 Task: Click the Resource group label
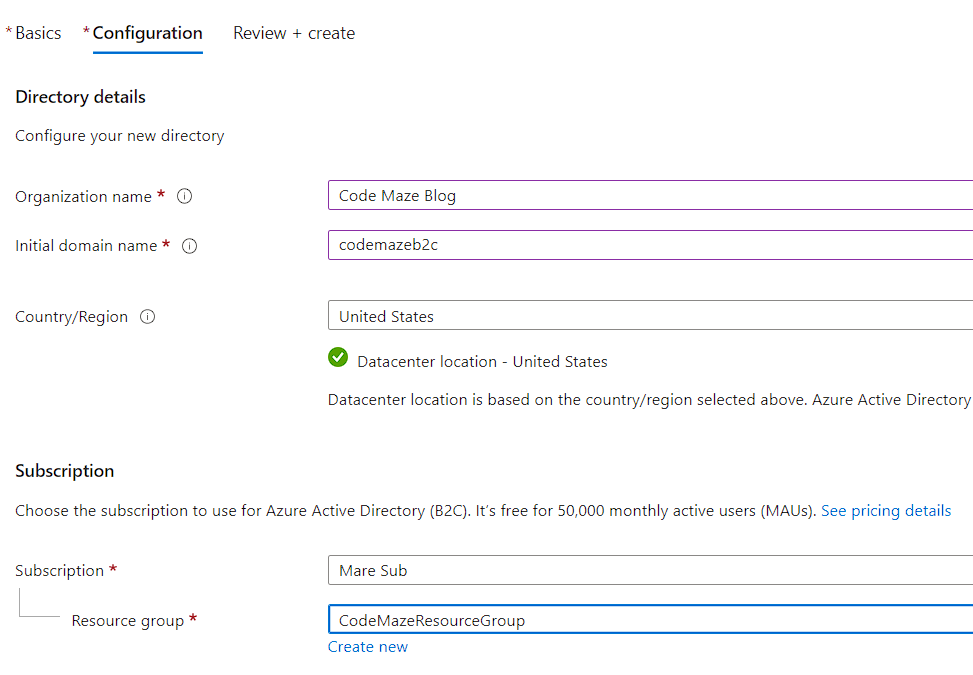tap(128, 621)
